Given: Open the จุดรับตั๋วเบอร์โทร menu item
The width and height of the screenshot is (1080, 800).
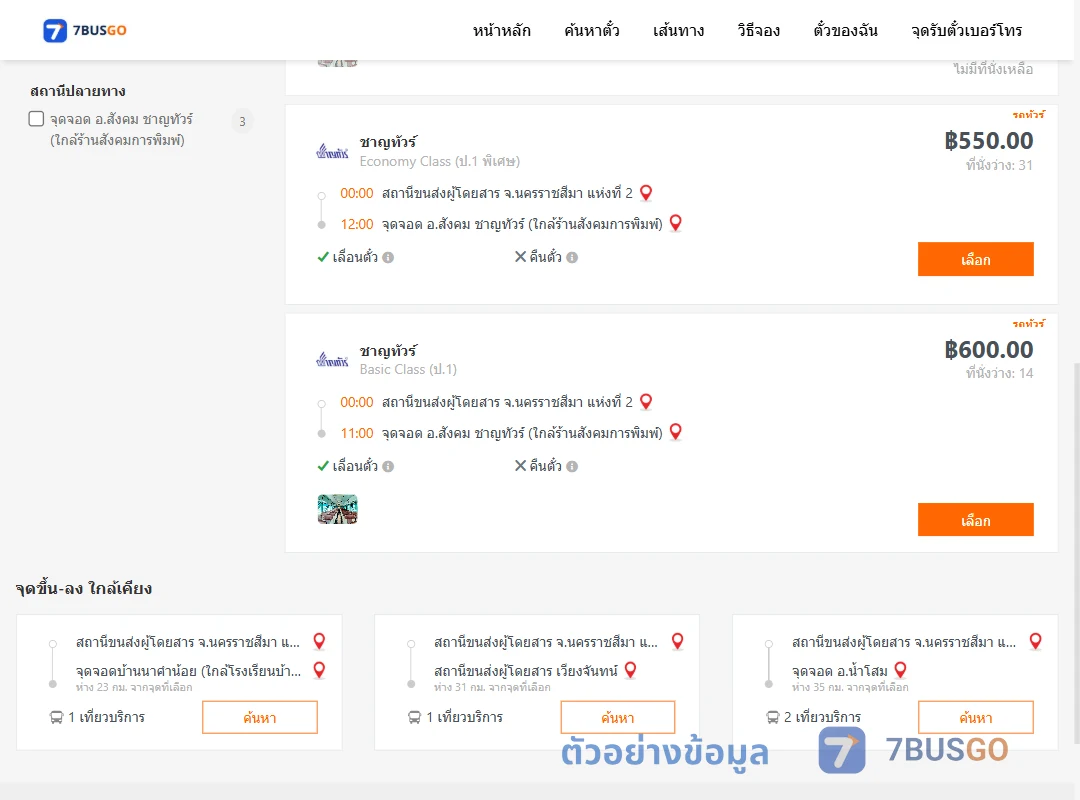Looking at the screenshot, I should [966, 30].
